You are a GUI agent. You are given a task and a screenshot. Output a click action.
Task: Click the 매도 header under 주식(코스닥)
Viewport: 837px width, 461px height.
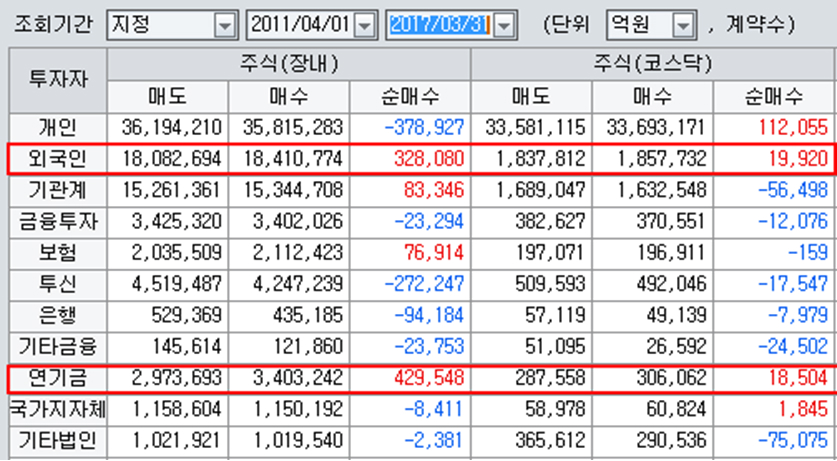pyautogui.click(x=531, y=96)
